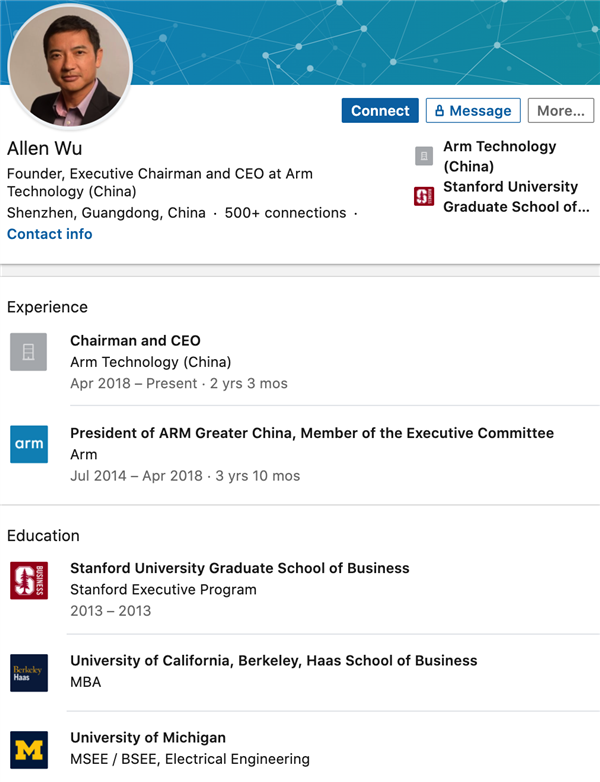
Task: Open the President of ARM Greater China entry
Action: pos(311,433)
